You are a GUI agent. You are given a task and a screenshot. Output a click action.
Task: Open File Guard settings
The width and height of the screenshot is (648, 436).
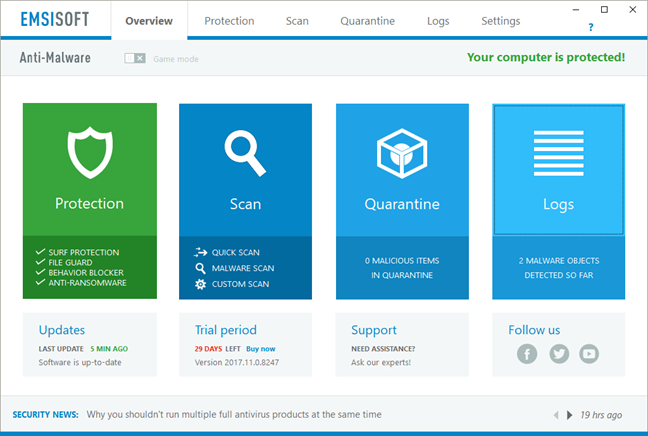pyautogui.click(x=70, y=262)
